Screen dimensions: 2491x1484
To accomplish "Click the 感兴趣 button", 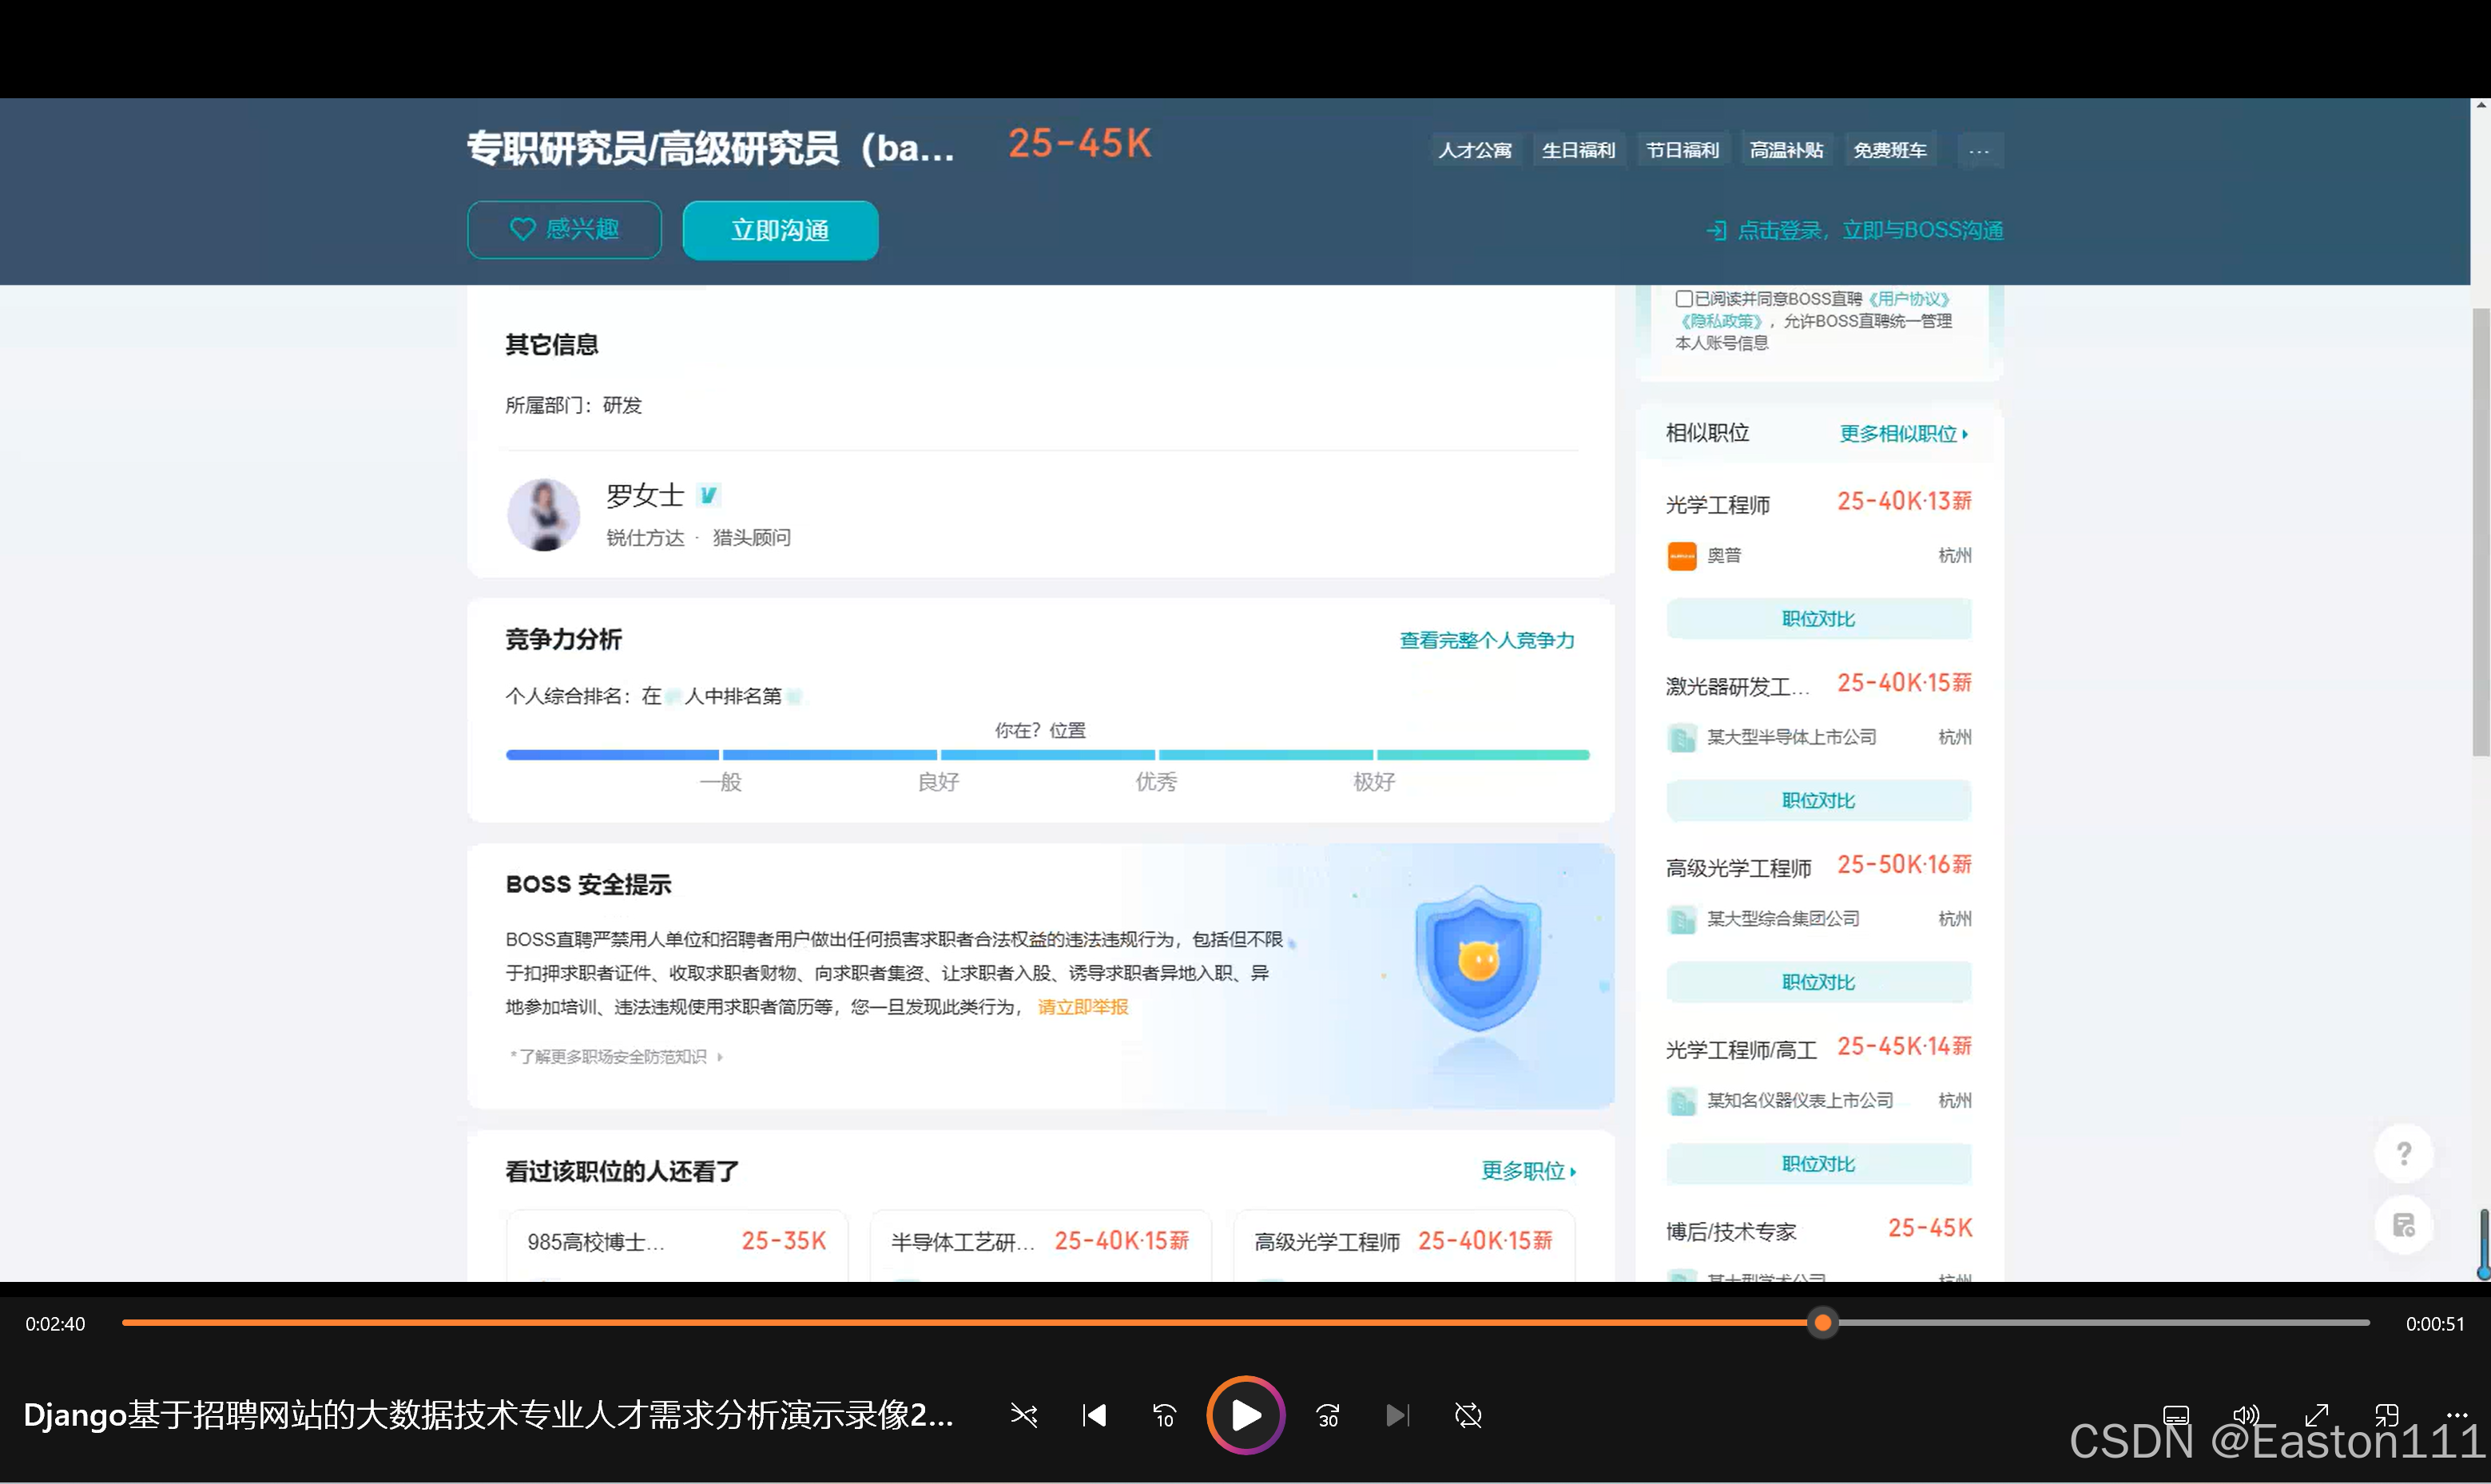I will [564, 230].
